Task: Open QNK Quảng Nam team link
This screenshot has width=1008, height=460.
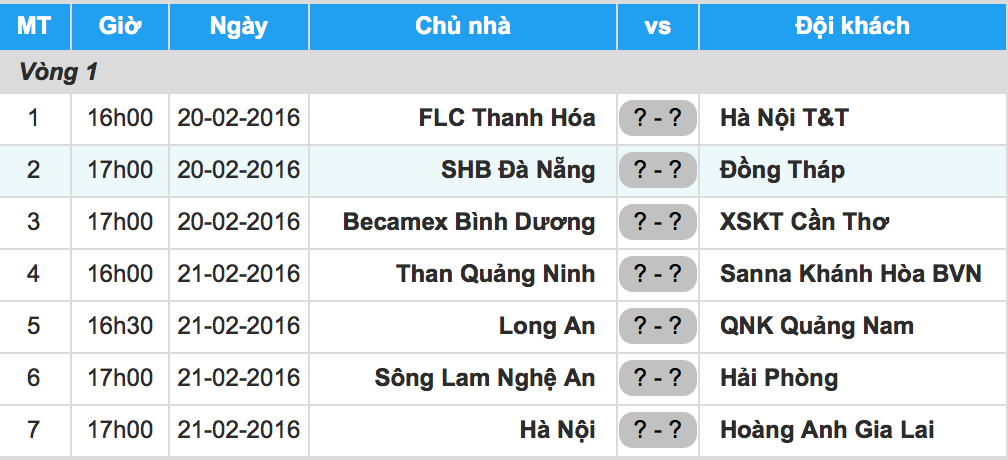Action: pyautogui.click(x=817, y=326)
